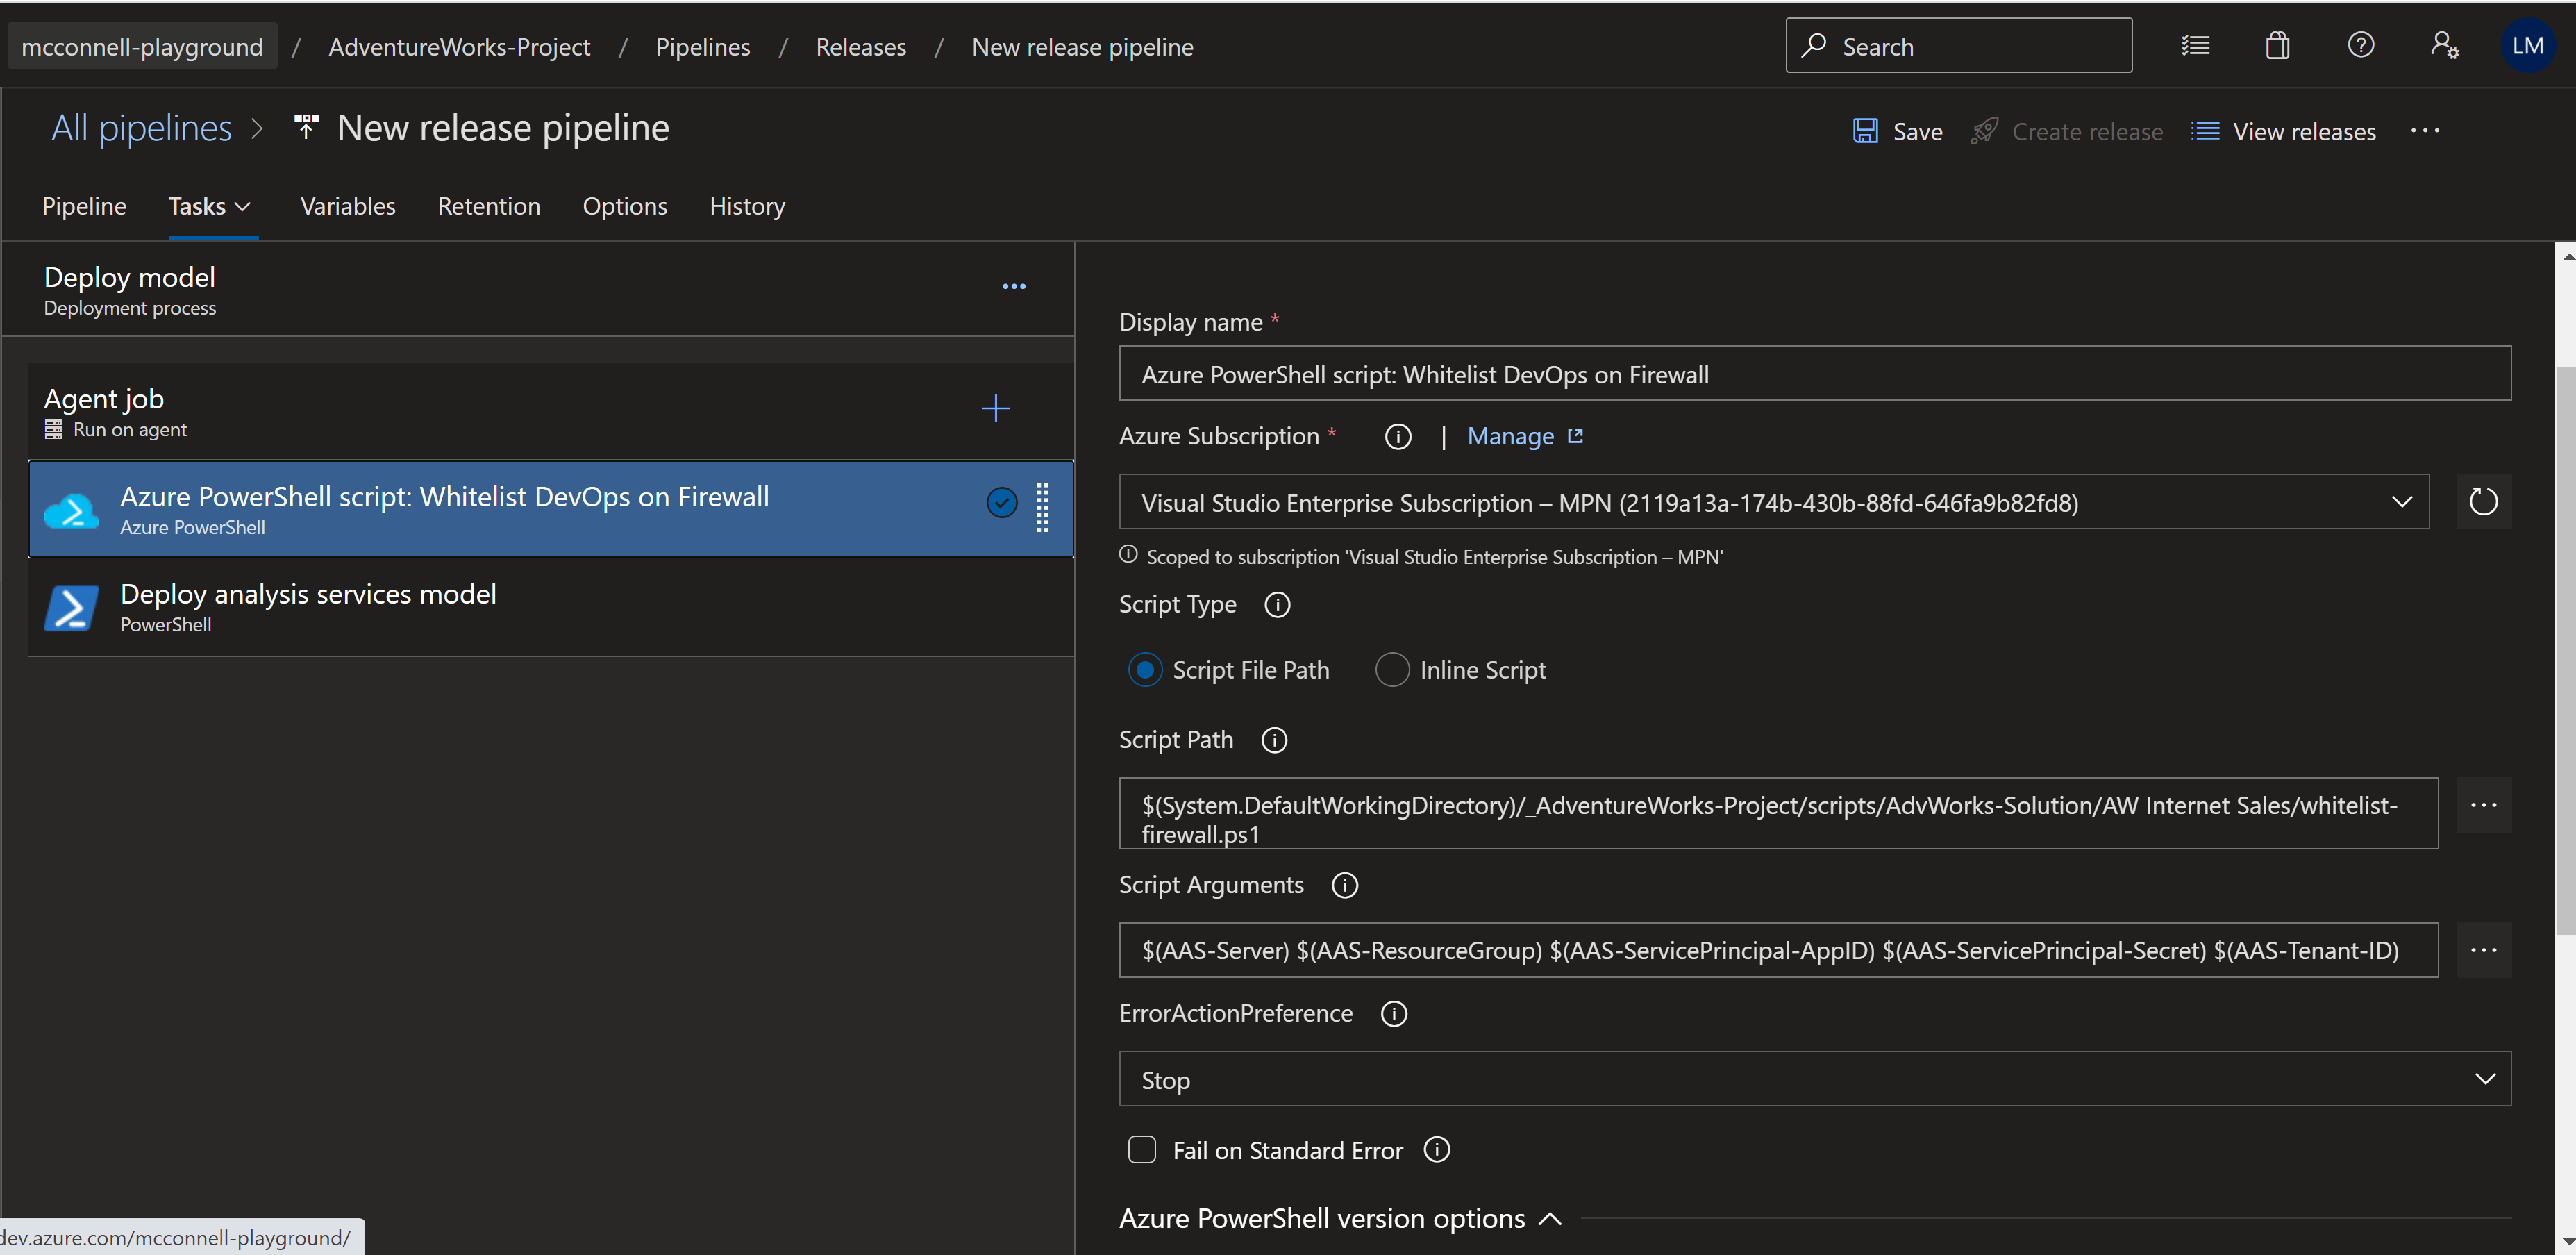Edit the Display name field
This screenshot has width=2576, height=1255.
pos(1815,374)
